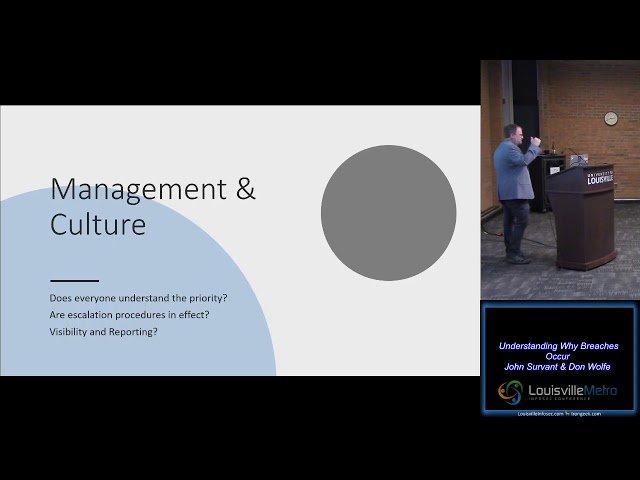Click the "Understanding Why Breaches Occur" title
This screenshot has width=640, height=480.
point(559,350)
